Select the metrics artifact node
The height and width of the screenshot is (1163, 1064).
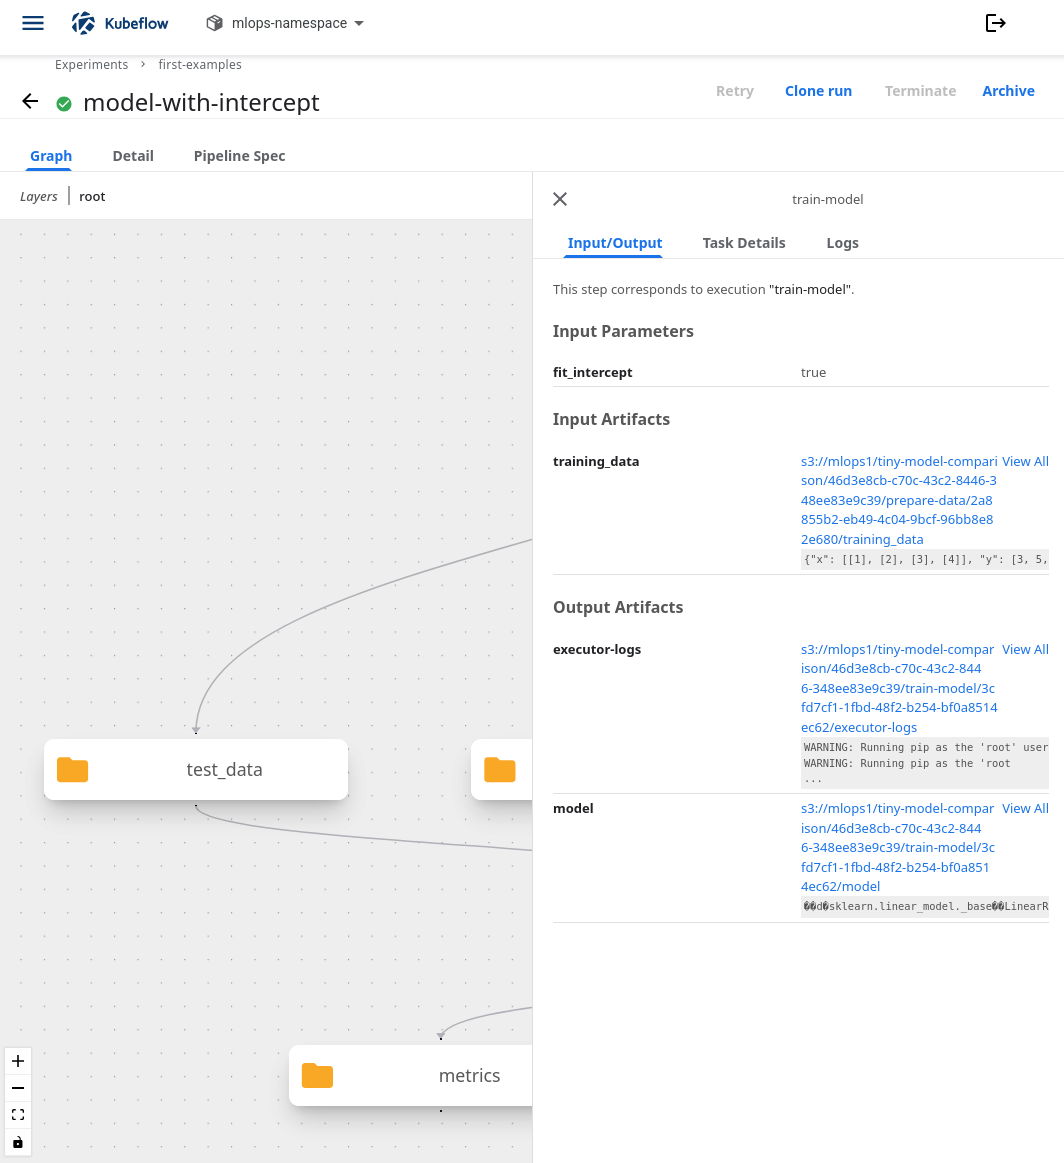pos(411,1075)
